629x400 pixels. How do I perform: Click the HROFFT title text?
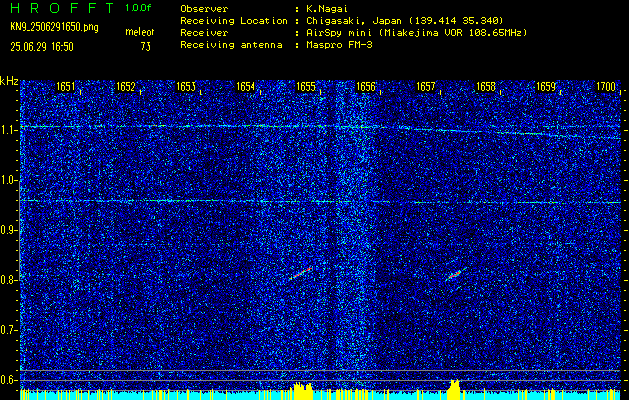[x=62, y=8]
